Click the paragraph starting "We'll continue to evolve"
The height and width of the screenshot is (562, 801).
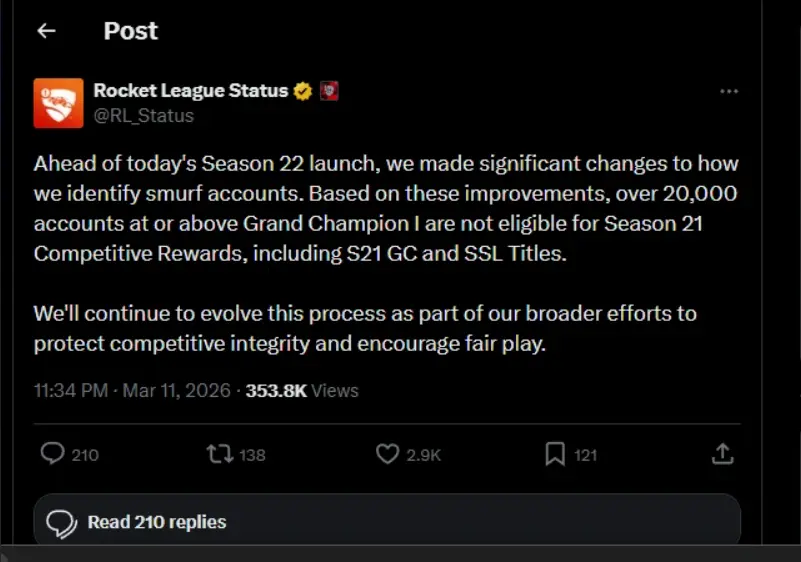[x=365, y=328]
